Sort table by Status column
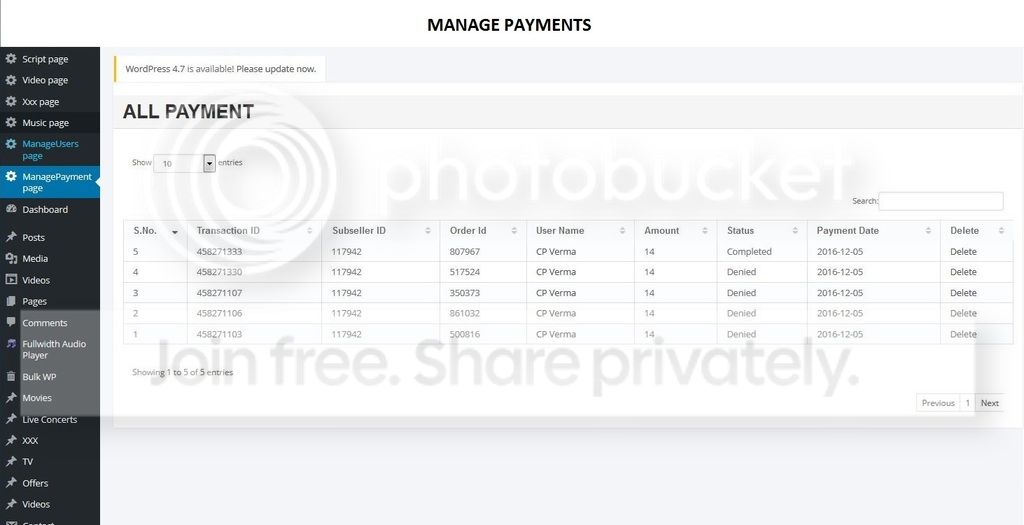The image size is (1024, 525). 762,231
